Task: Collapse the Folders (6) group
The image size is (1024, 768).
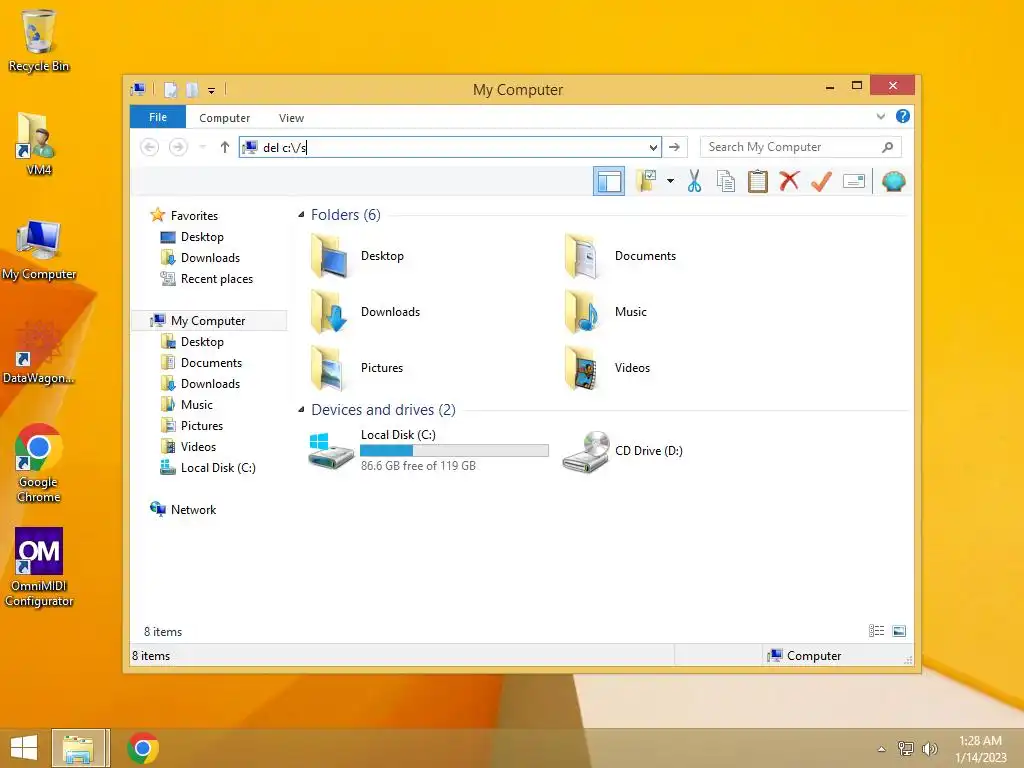Action: [301, 215]
